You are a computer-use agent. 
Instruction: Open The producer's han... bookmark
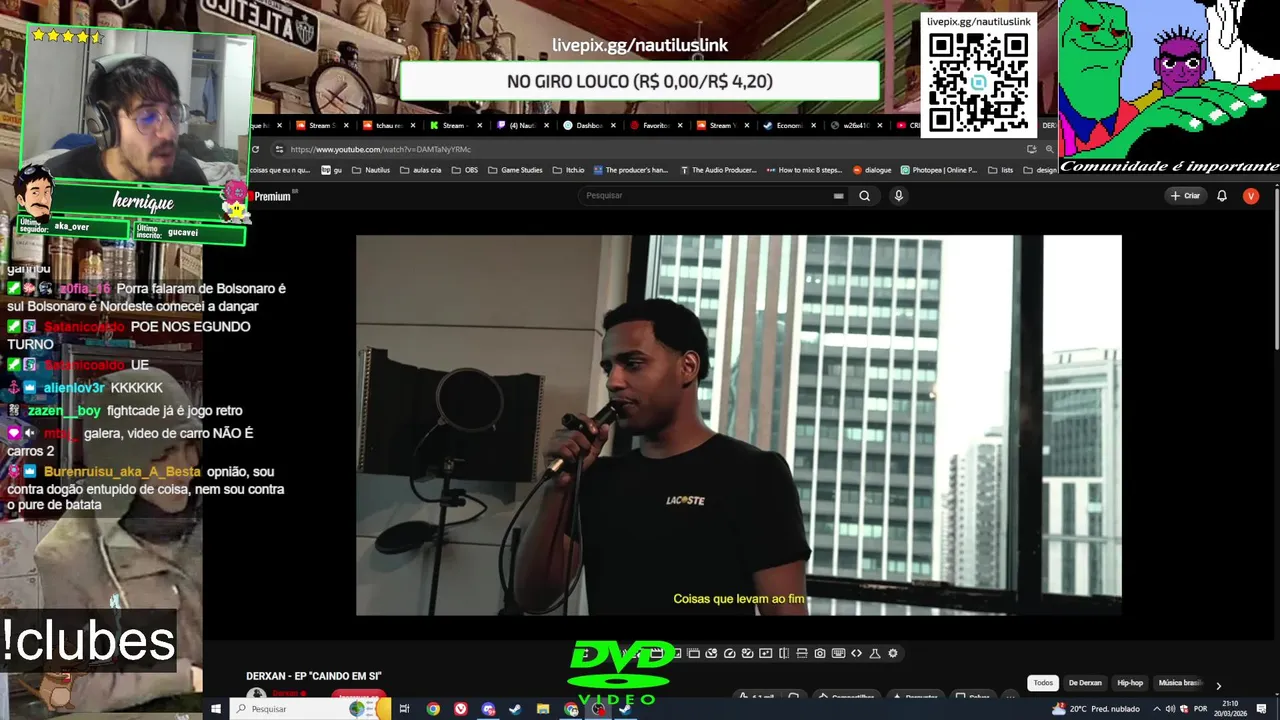coord(631,170)
